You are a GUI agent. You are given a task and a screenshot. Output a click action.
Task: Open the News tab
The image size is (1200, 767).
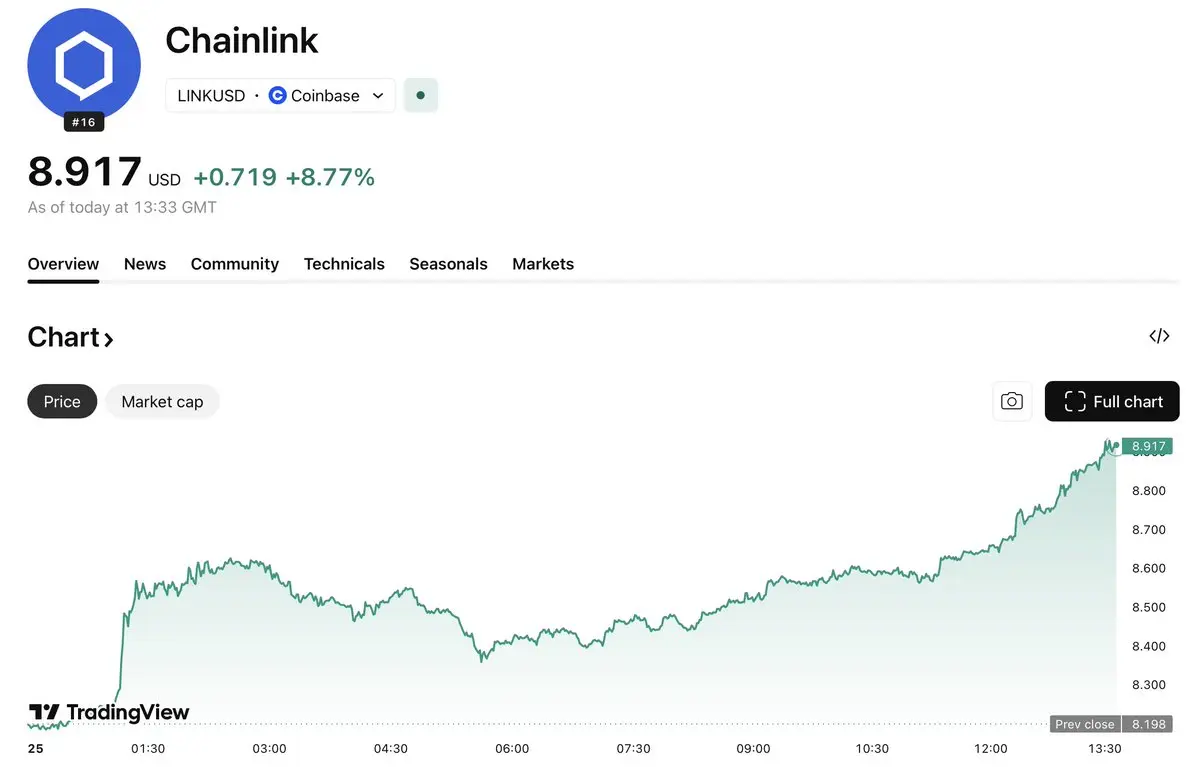[145, 264]
